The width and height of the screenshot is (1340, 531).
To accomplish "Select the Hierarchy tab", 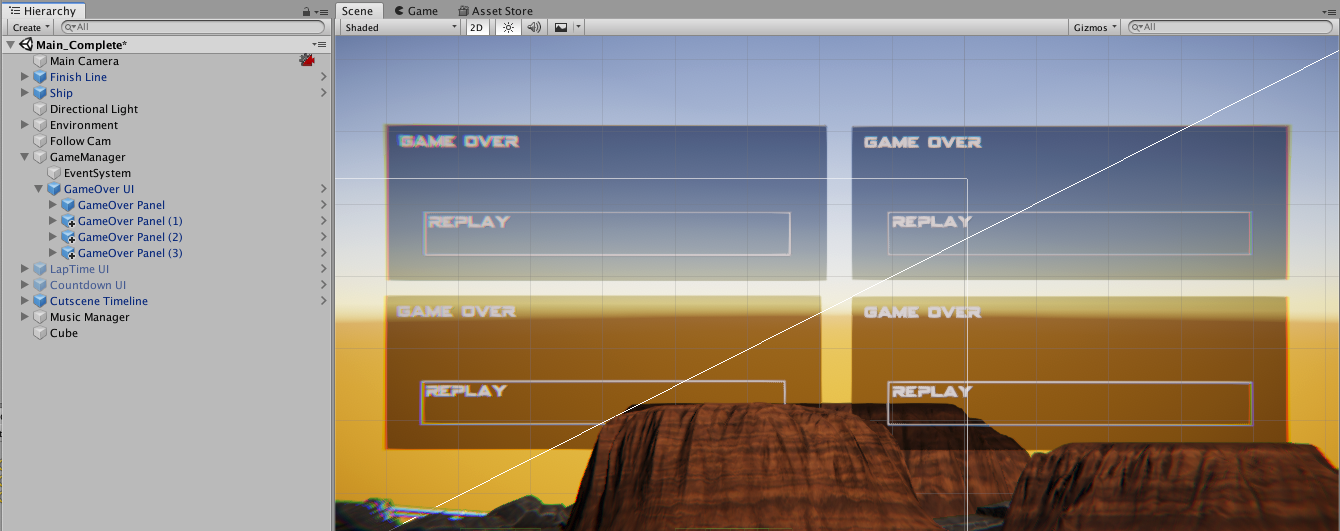I will (x=42, y=10).
